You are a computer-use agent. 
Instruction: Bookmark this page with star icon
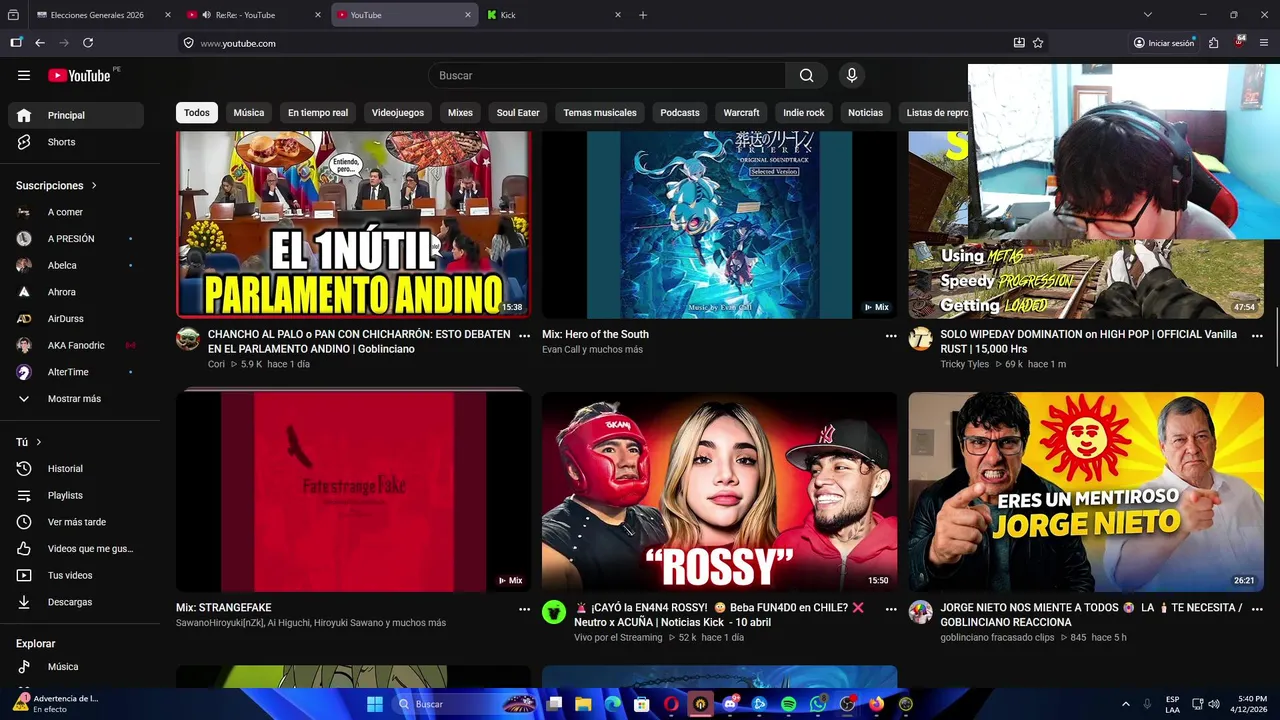pyautogui.click(x=1038, y=43)
